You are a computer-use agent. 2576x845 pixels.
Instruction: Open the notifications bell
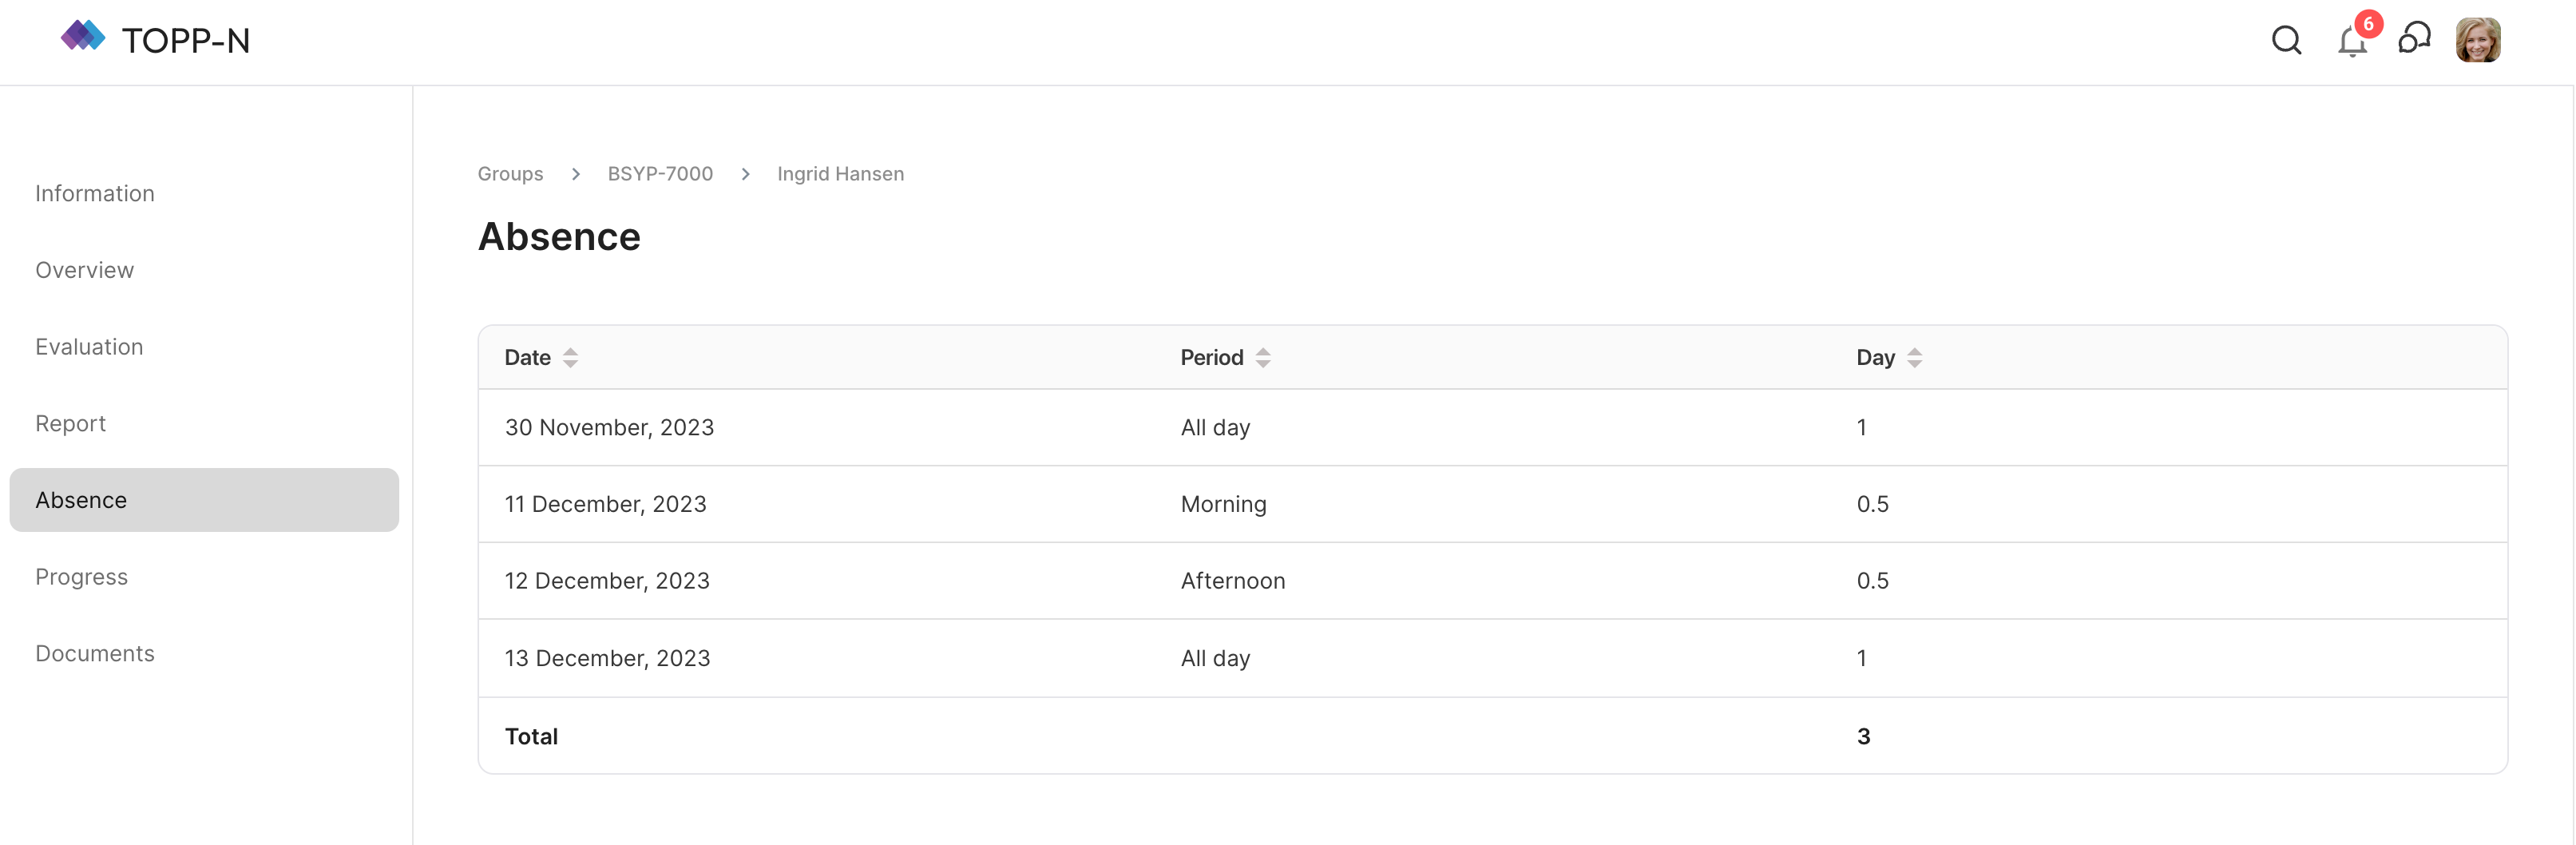coord(2352,42)
